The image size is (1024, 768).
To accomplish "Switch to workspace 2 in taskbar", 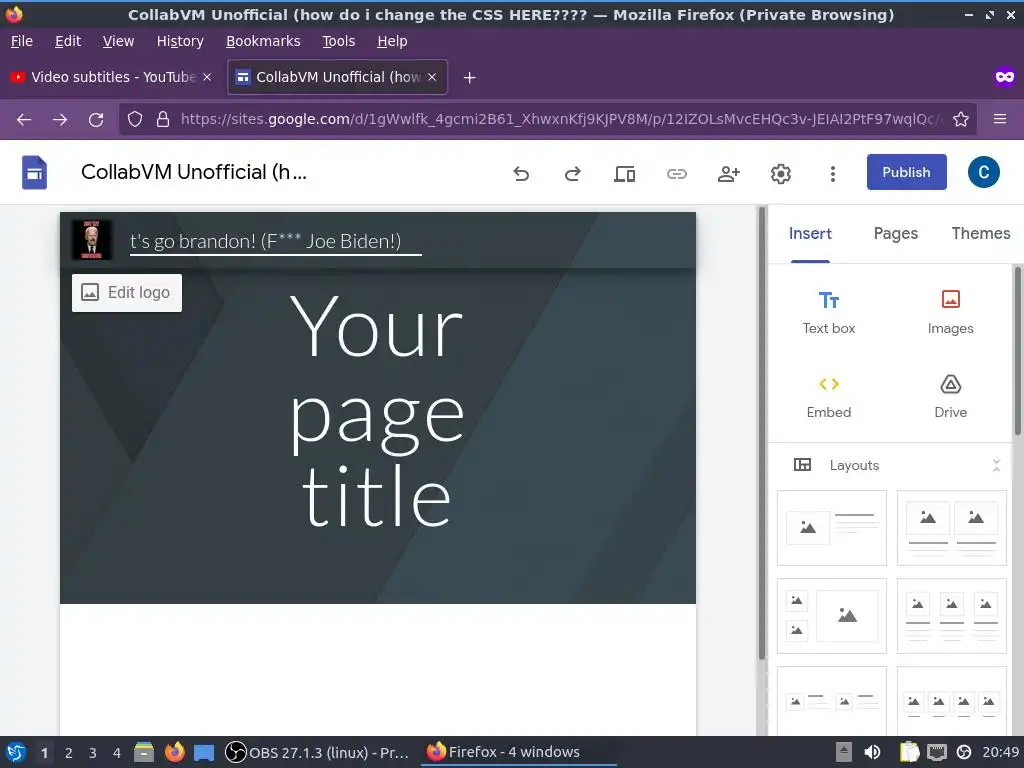I will point(69,753).
